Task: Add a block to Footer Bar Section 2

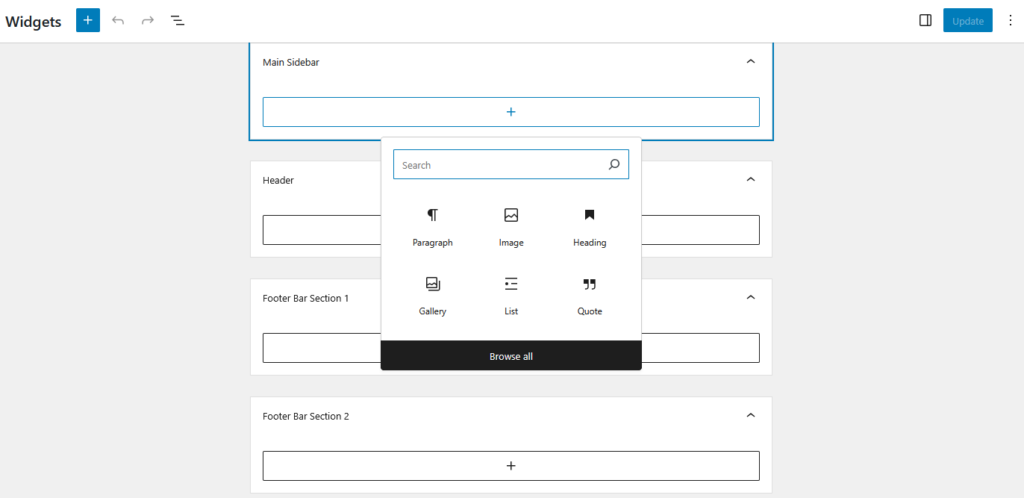Action: [x=511, y=466]
